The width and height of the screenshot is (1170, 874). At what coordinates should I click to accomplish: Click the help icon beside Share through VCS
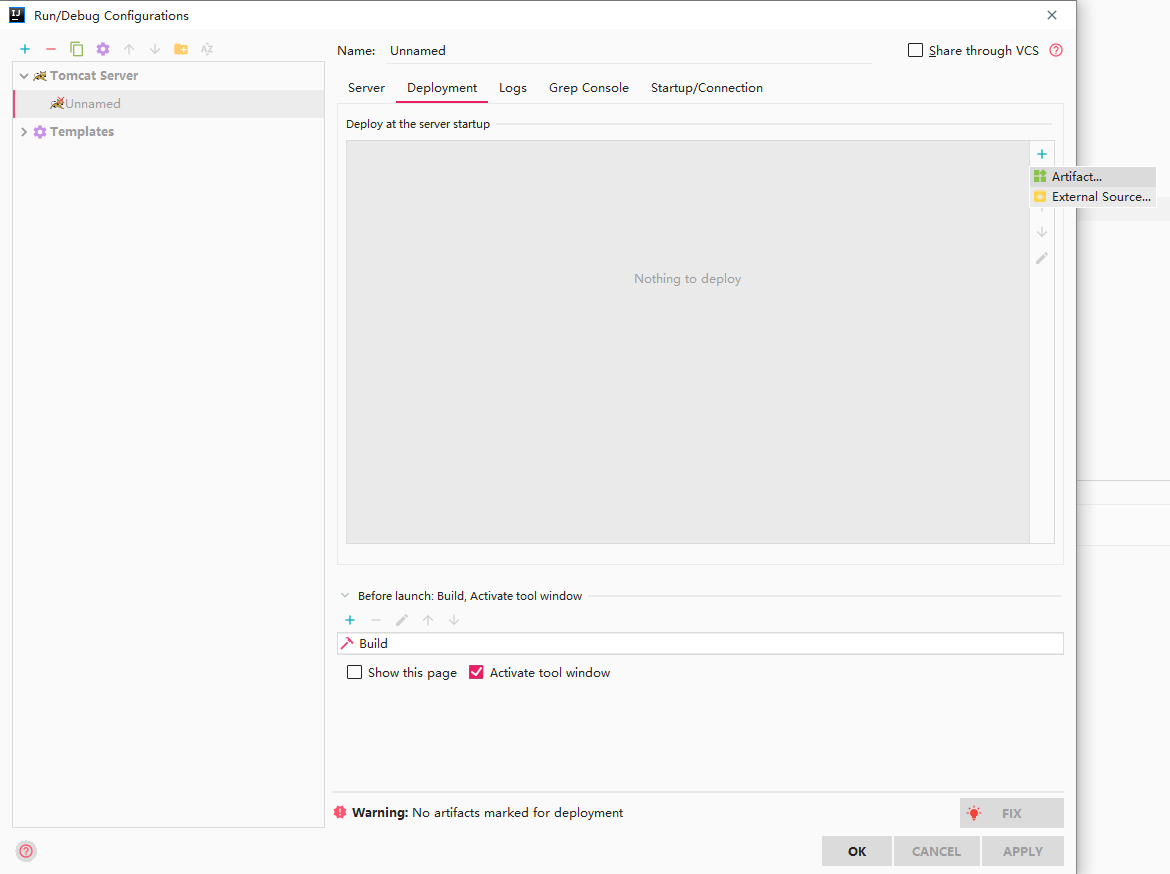click(x=1056, y=50)
